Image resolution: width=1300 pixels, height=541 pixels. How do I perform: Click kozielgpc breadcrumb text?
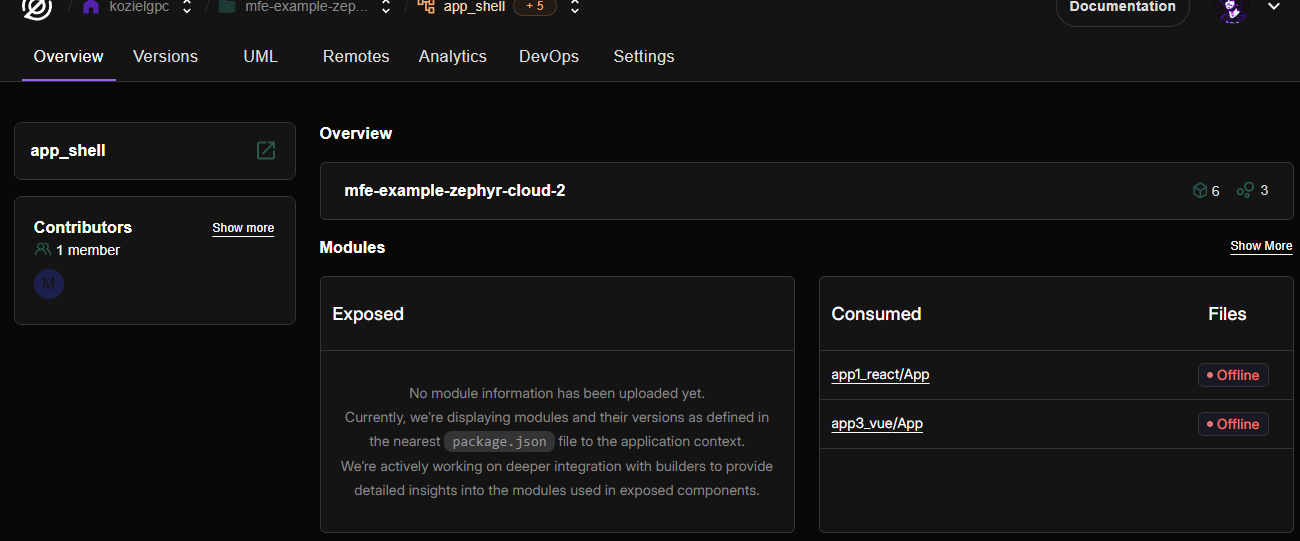click(x=139, y=6)
